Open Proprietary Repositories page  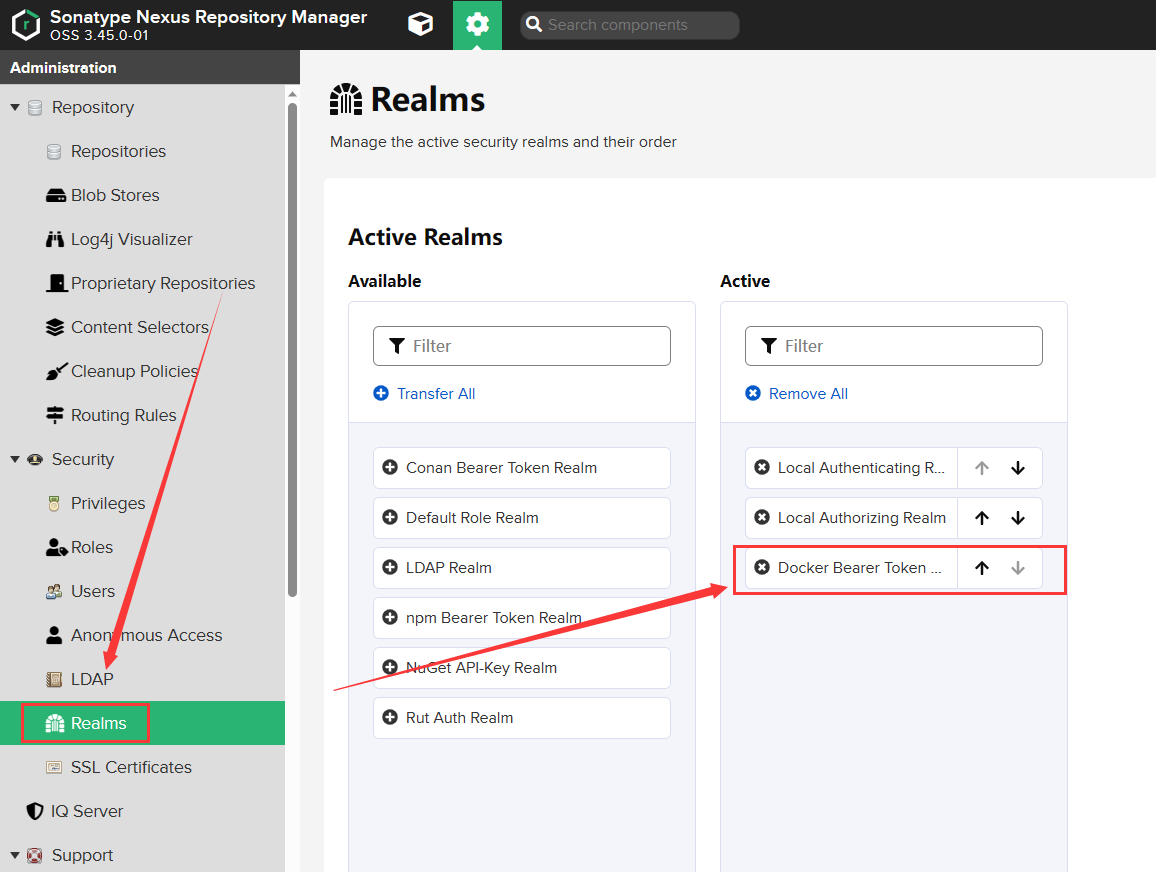click(163, 283)
